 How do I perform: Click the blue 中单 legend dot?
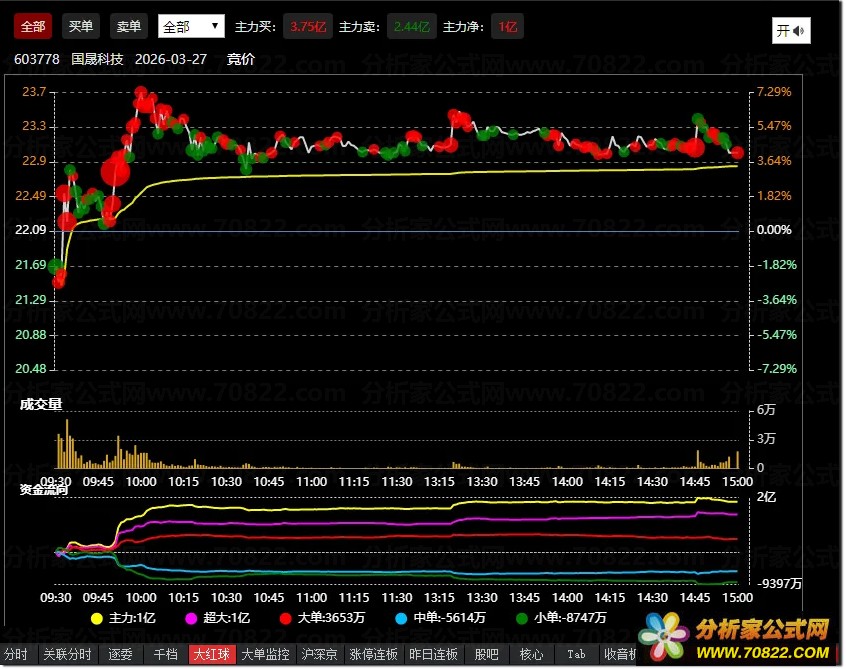coord(403,618)
